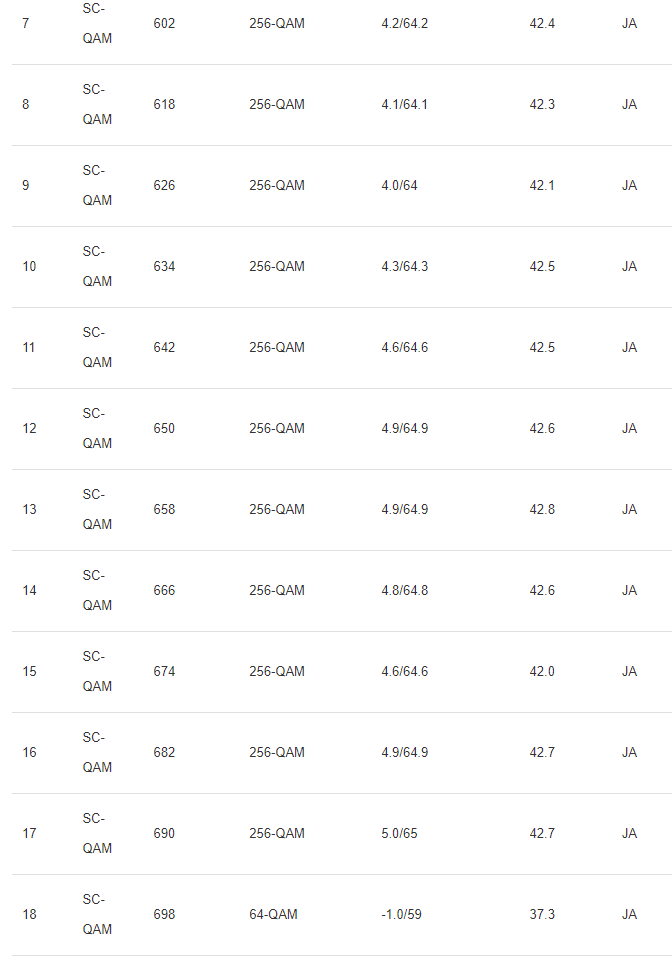672x963 pixels.
Task: Select the power value 5.0/65
Action: tap(399, 833)
